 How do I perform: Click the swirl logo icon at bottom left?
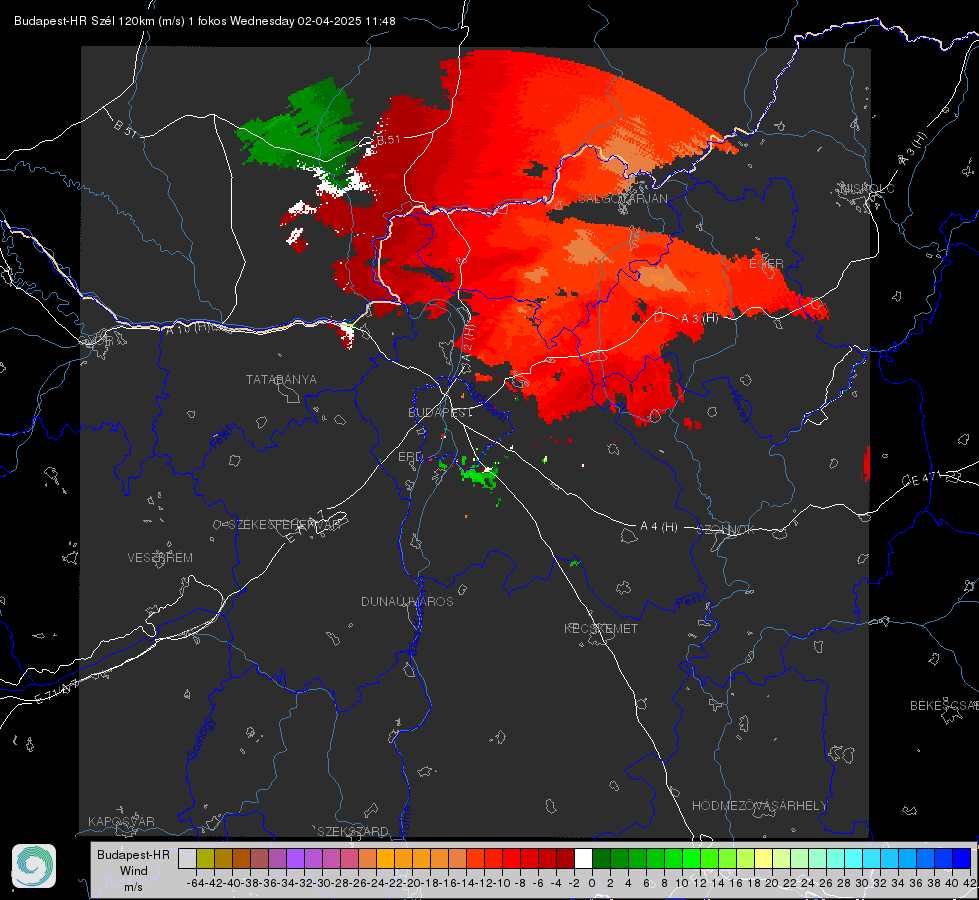(x=34, y=866)
